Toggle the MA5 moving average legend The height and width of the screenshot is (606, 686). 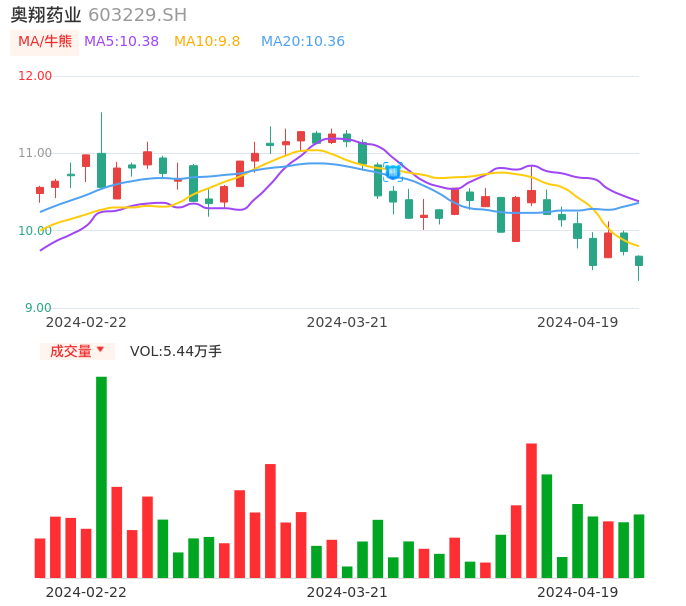tap(121, 42)
